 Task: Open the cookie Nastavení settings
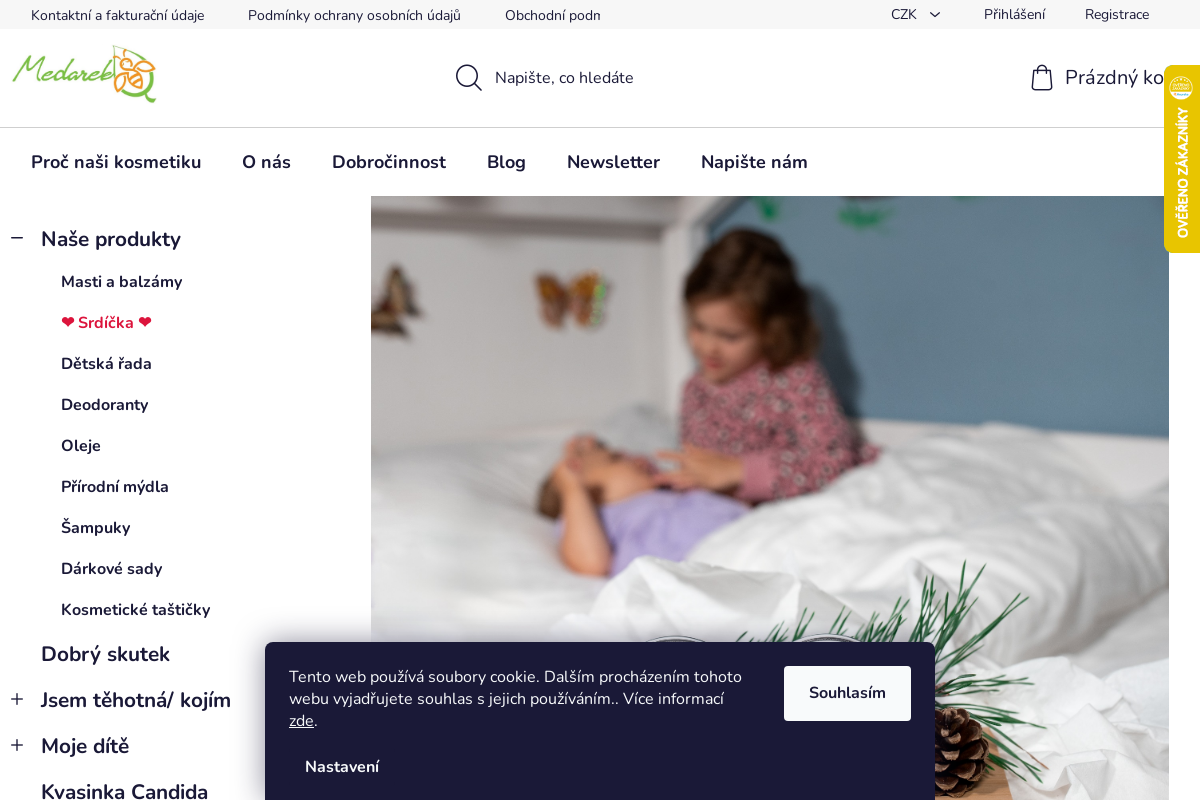pyautogui.click(x=342, y=767)
